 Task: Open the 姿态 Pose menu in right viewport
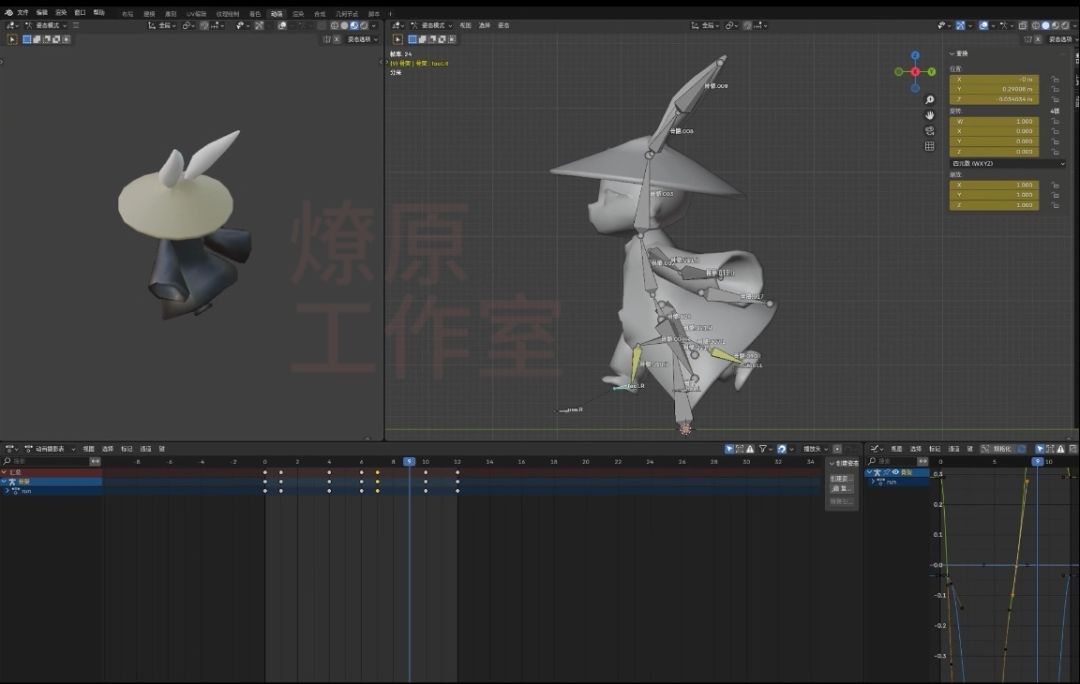click(503, 25)
